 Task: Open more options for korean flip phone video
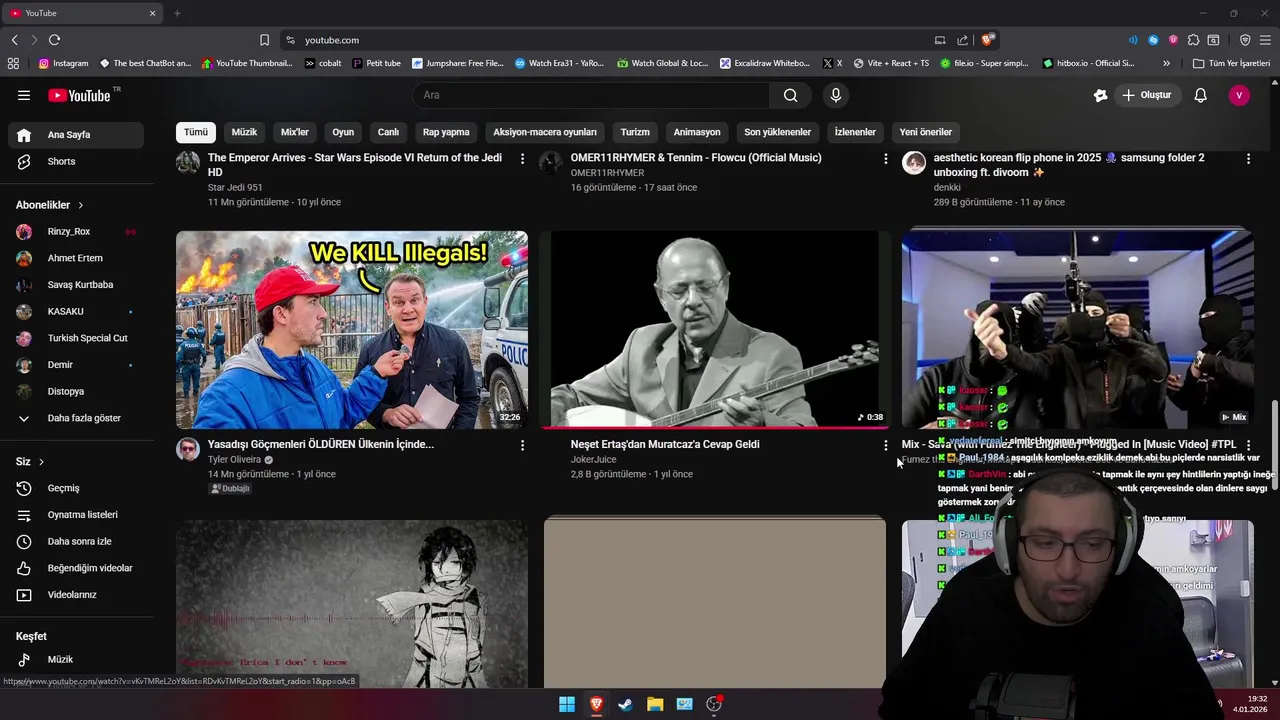[x=1248, y=158]
